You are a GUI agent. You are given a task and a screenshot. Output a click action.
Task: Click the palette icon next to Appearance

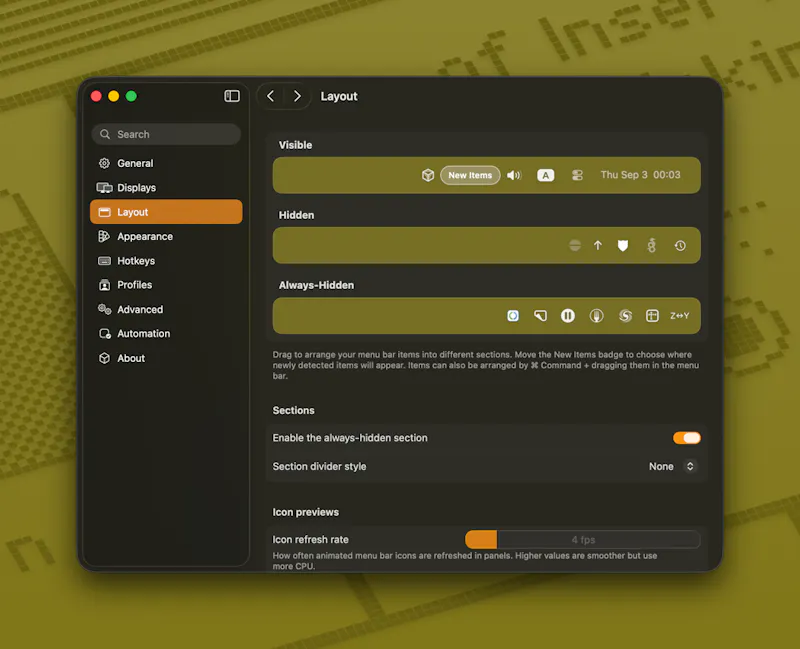105,236
